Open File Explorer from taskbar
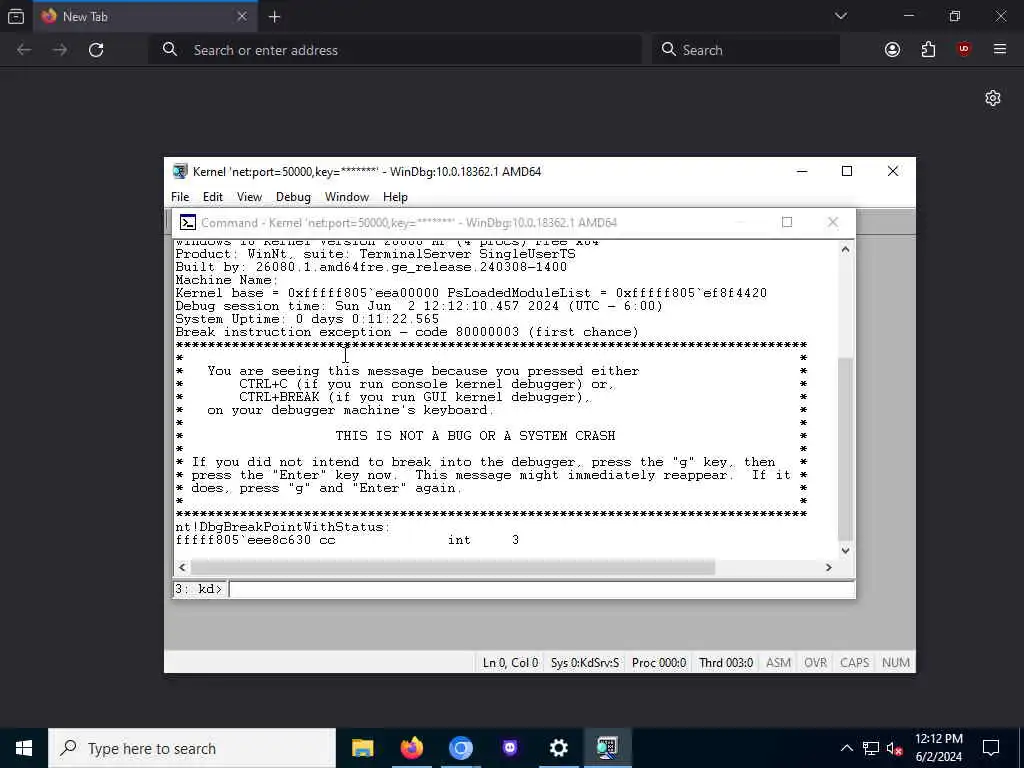 point(362,748)
